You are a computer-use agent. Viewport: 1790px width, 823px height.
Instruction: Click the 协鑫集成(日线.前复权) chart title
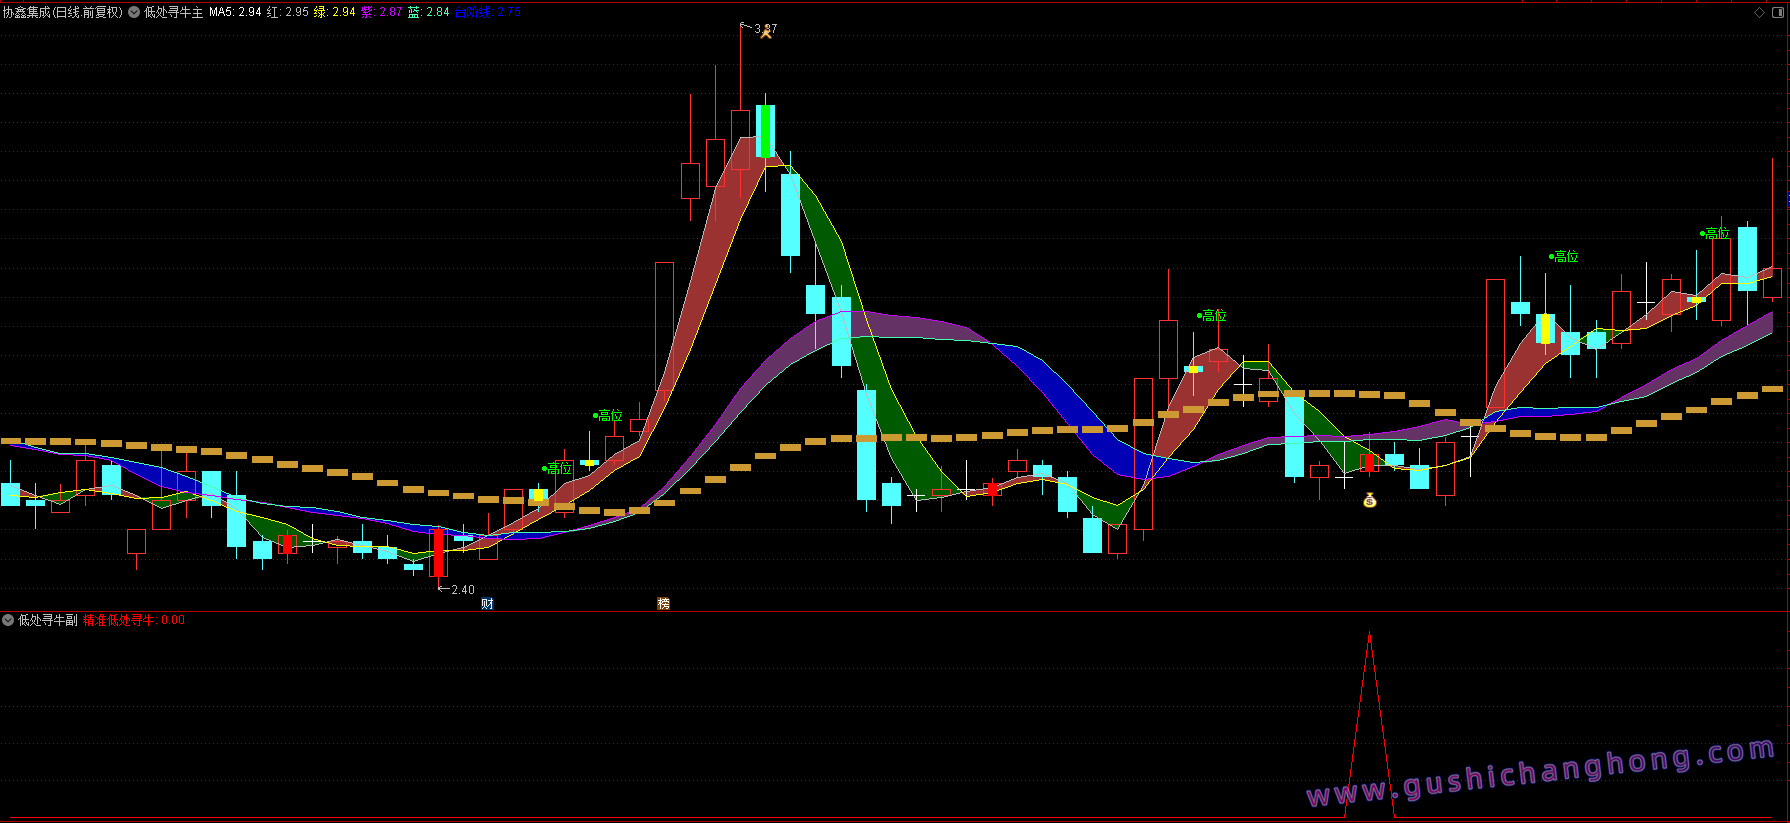point(62,12)
